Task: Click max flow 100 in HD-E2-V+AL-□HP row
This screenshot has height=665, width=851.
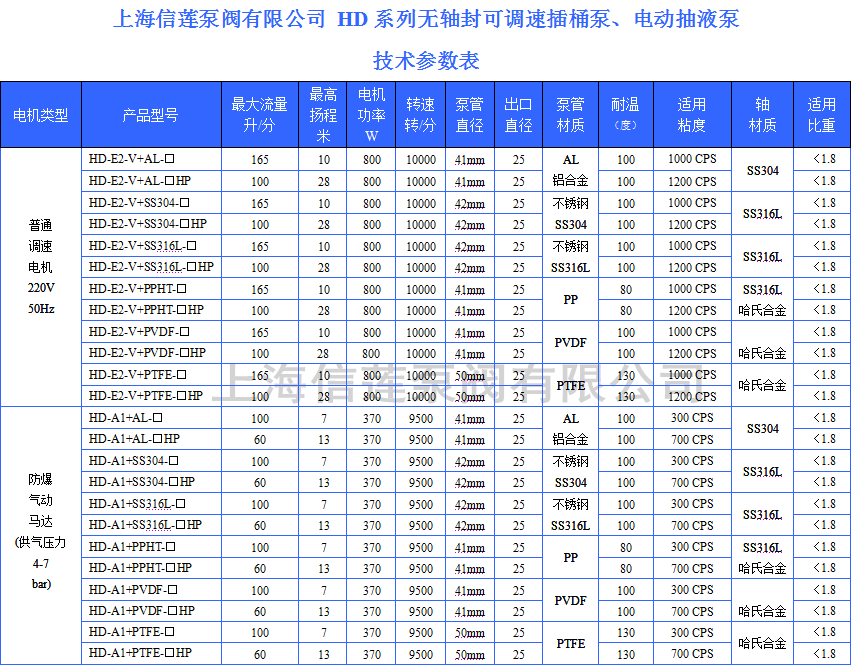Action: point(260,181)
